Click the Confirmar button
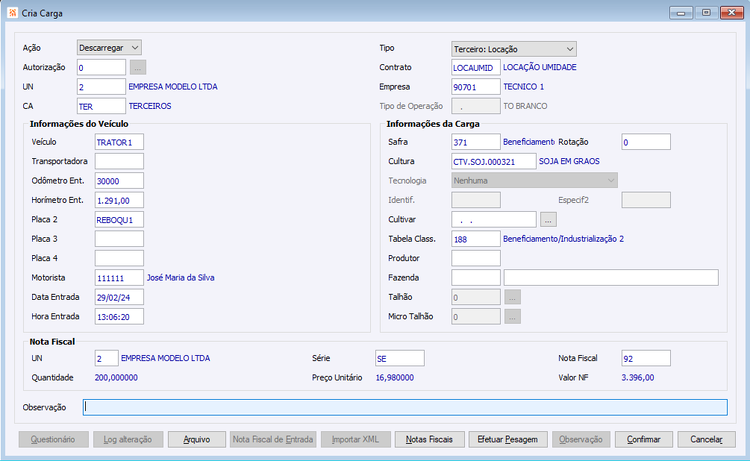750x461 pixels. tap(644, 439)
